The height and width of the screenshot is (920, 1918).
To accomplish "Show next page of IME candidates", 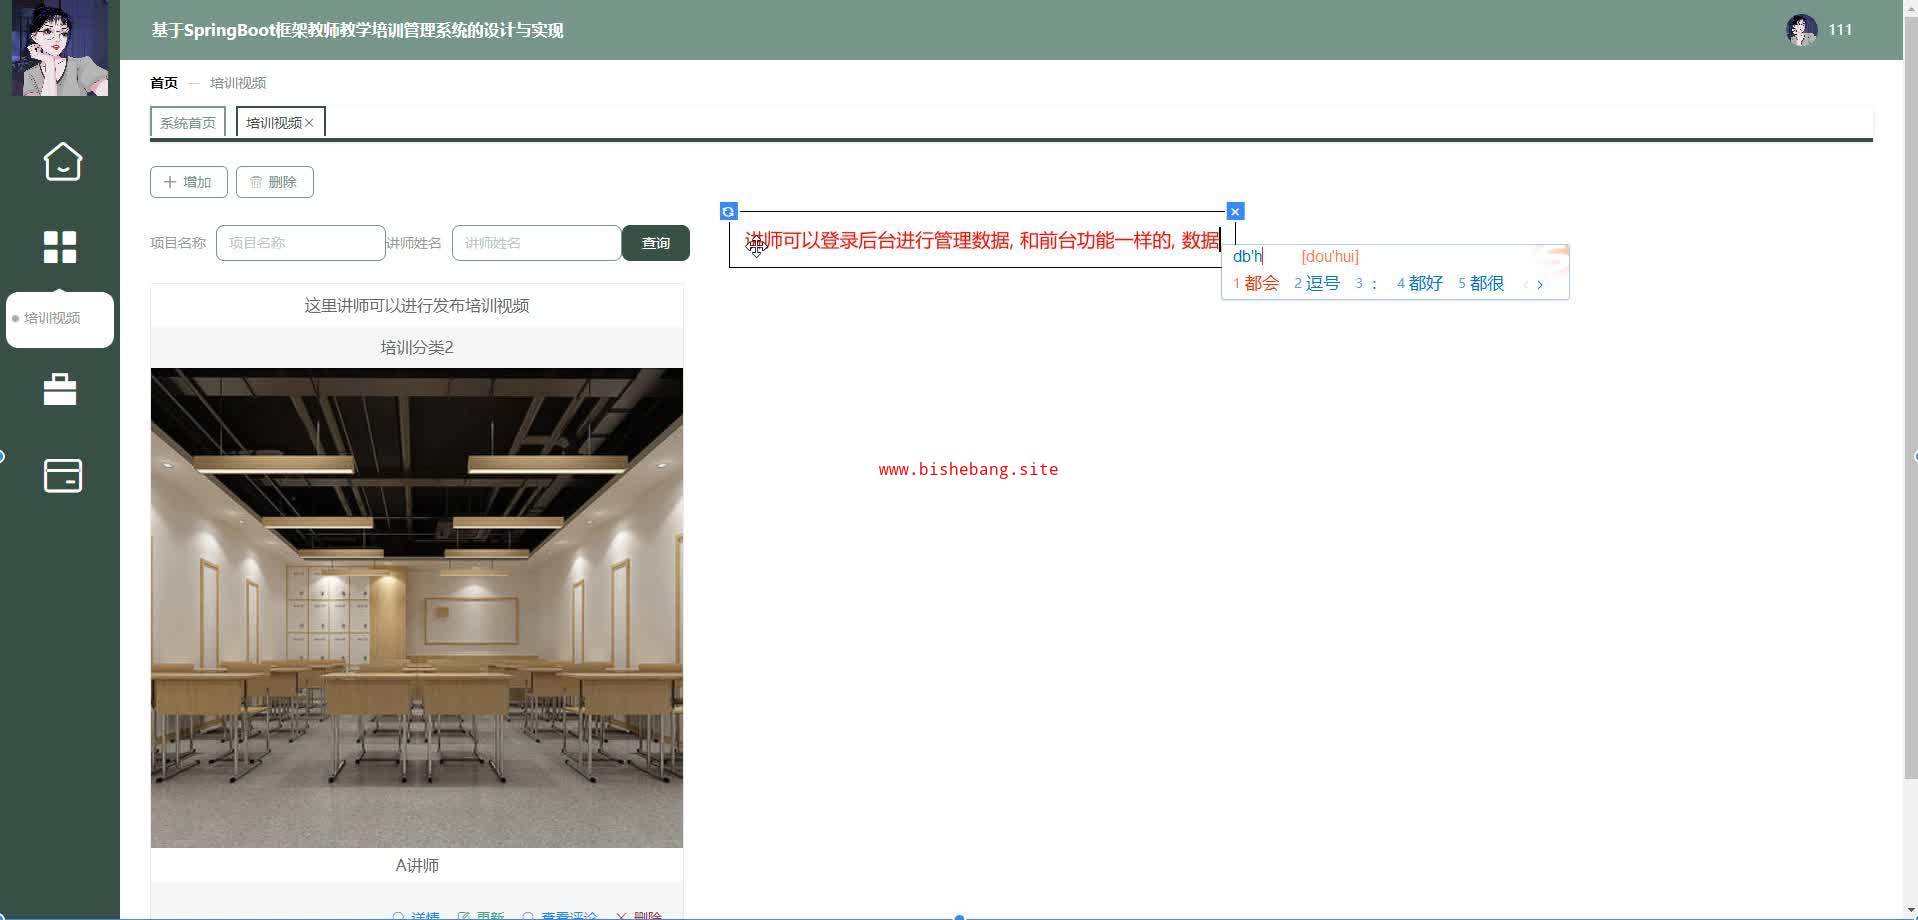I will pos(1540,285).
